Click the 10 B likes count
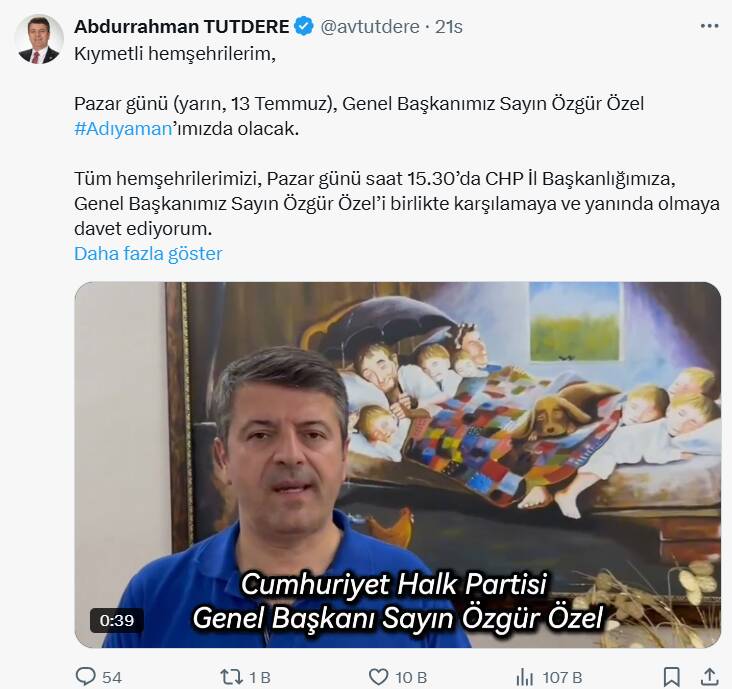The height and width of the screenshot is (689, 732). pyautogui.click(x=411, y=677)
